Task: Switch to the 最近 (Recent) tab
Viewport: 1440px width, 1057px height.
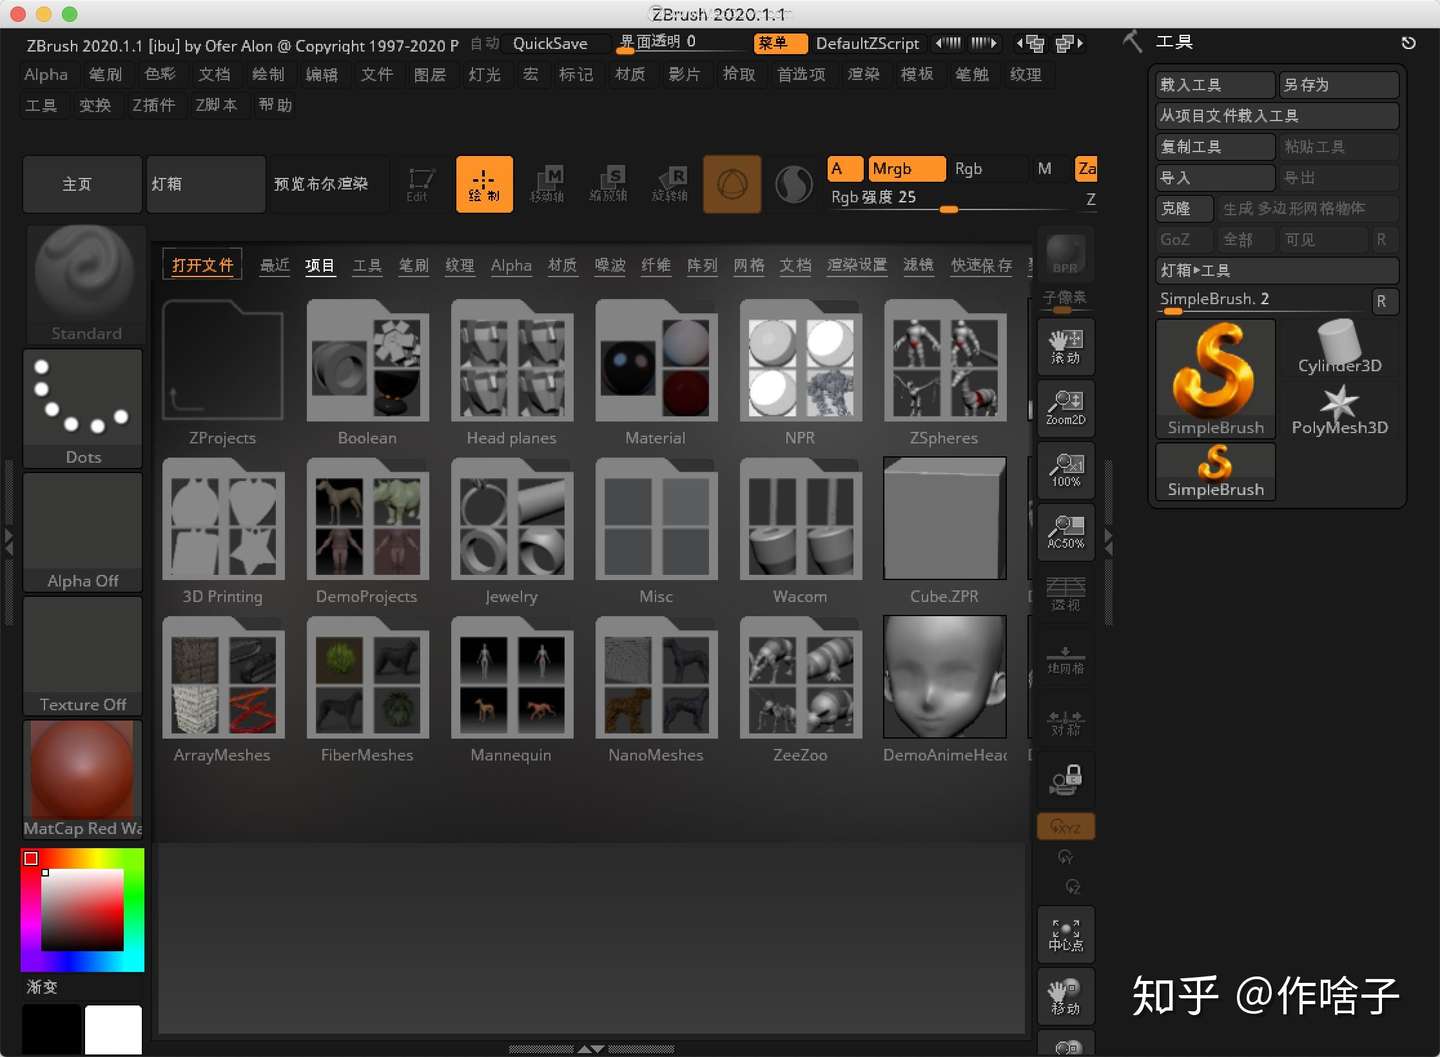Action: click(275, 266)
